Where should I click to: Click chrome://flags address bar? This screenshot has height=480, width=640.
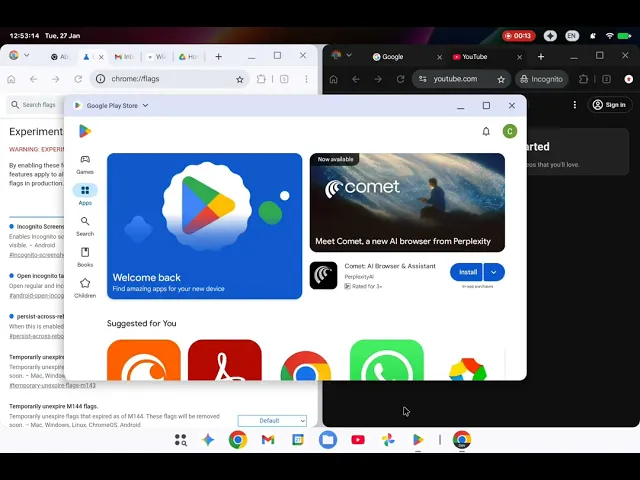click(x=169, y=79)
